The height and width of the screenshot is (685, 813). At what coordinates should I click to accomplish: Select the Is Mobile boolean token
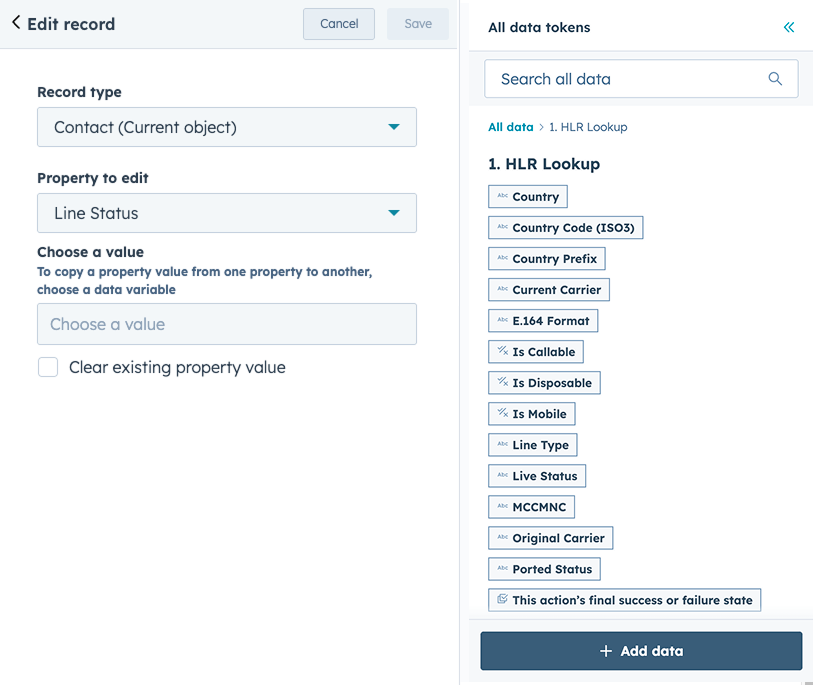point(531,414)
